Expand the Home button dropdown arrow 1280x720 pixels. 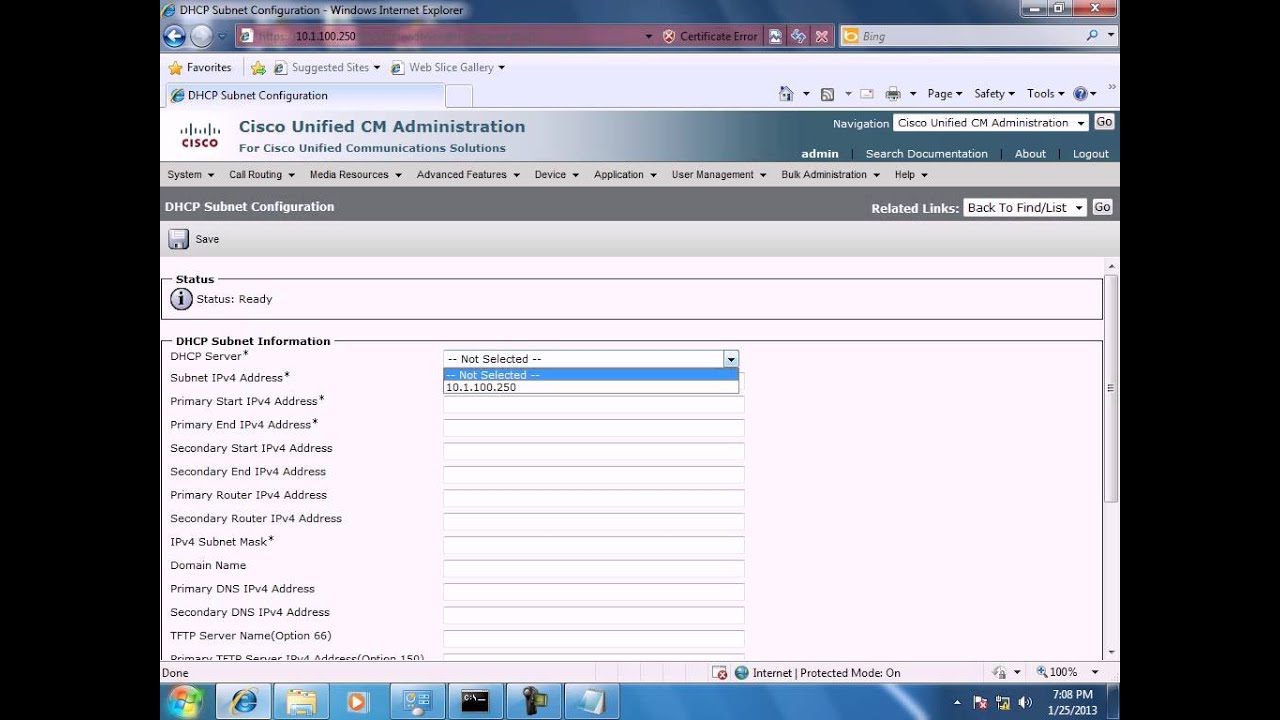tap(806, 94)
